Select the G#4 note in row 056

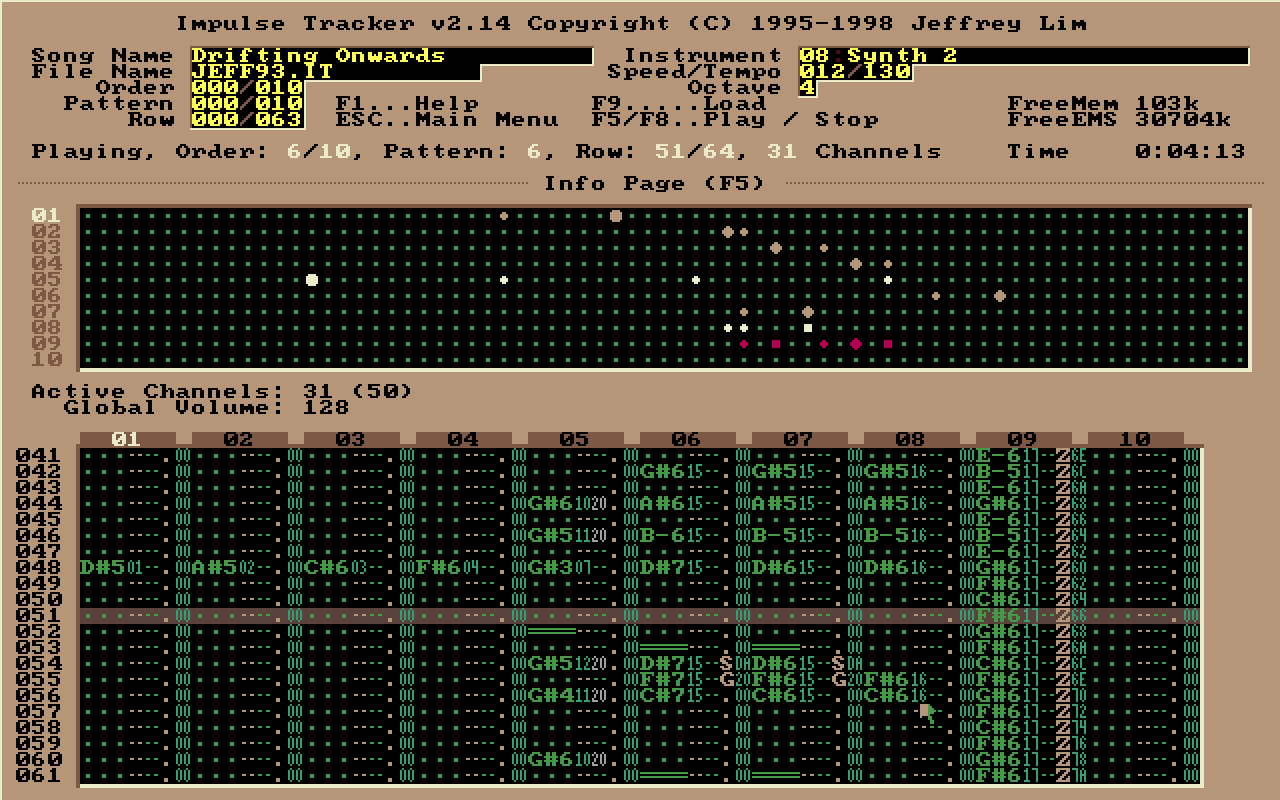click(551, 696)
